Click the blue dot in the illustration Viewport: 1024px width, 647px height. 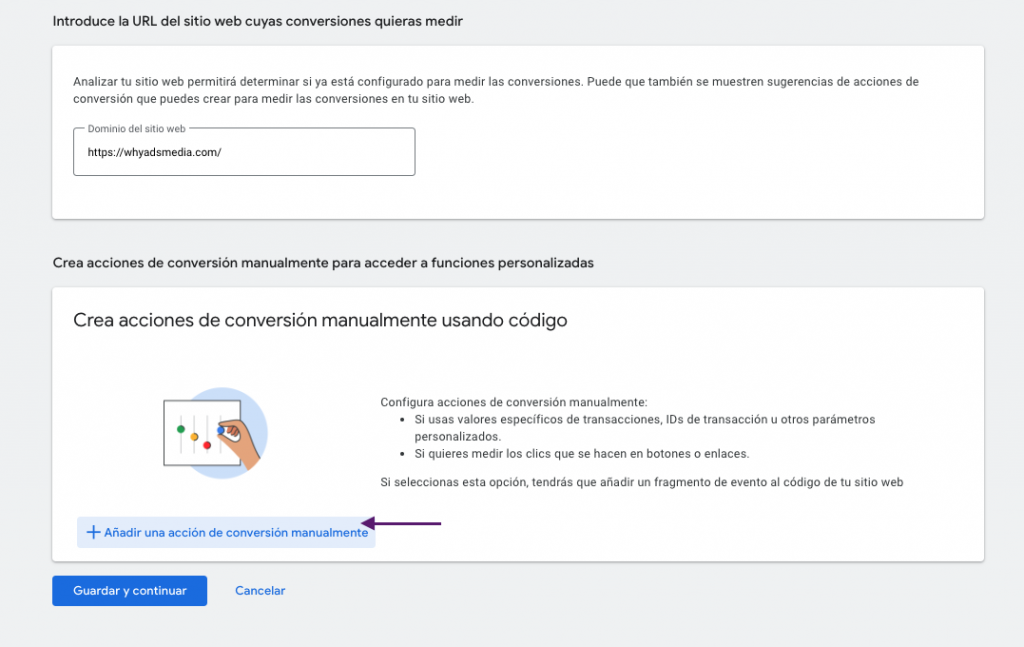coord(220,430)
